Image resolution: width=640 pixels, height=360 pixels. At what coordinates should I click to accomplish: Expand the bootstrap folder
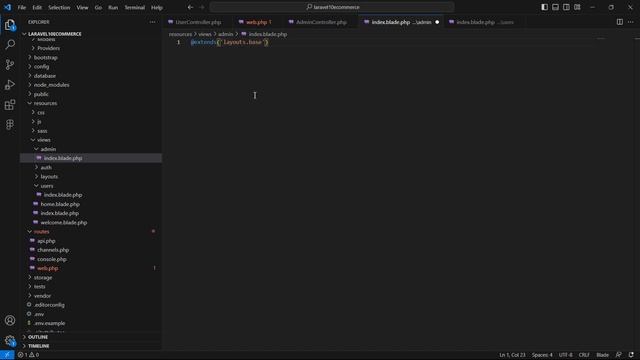(x=45, y=58)
